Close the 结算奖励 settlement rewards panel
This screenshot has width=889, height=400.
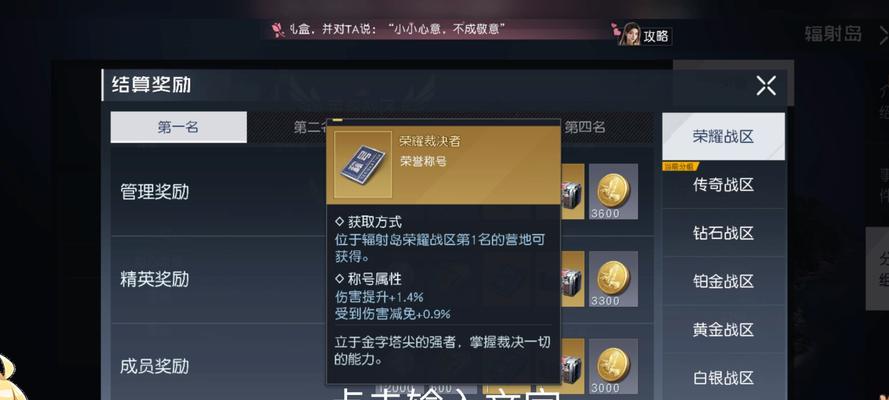tap(765, 86)
